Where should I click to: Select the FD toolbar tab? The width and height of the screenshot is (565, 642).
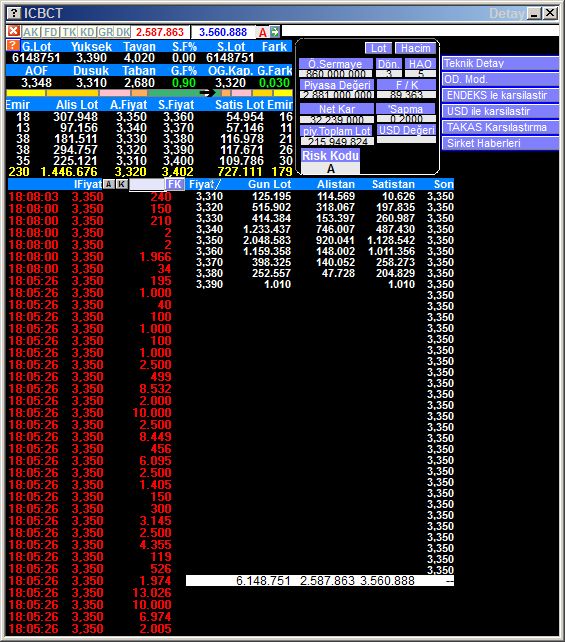pyautogui.click(x=51, y=32)
